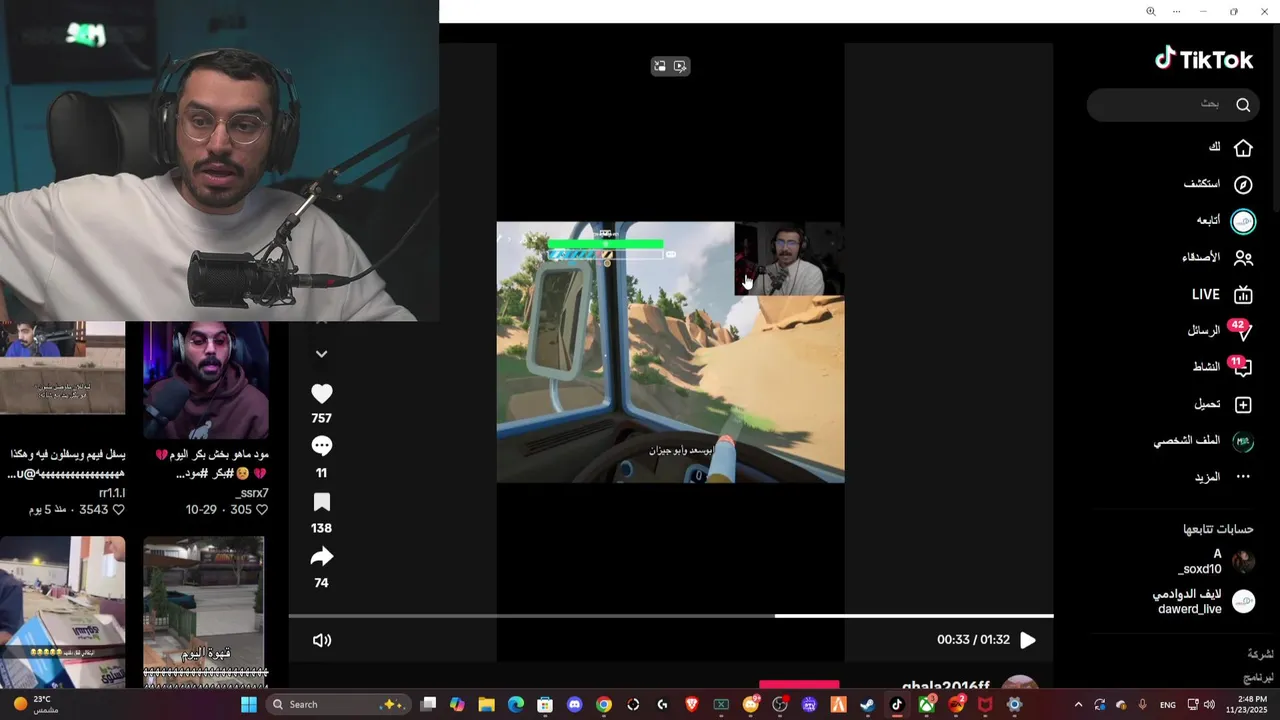Show hidden system tray icons chevron
Screen dimensions: 1280x720
point(1078,705)
